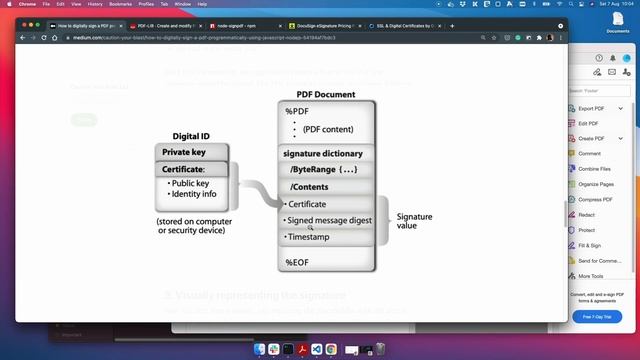Open More Tools in Acrobat panel
Viewport: 640px width, 360px height.
tap(590, 276)
